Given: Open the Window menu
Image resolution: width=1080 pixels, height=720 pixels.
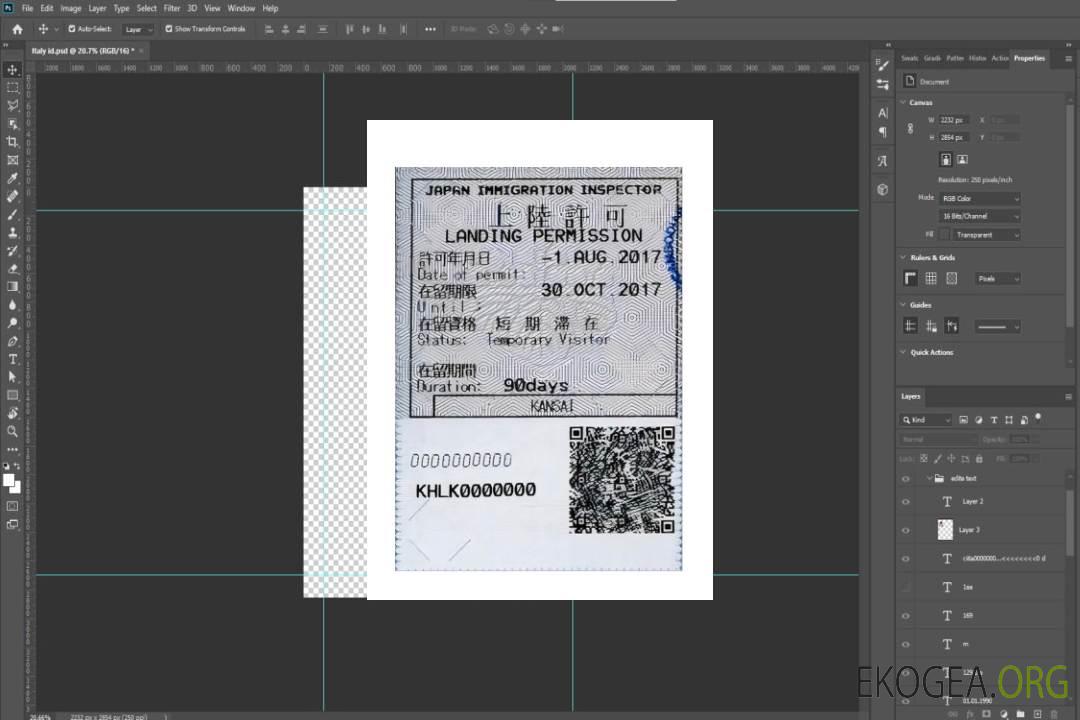Looking at the screenshot, I should 241,8.
